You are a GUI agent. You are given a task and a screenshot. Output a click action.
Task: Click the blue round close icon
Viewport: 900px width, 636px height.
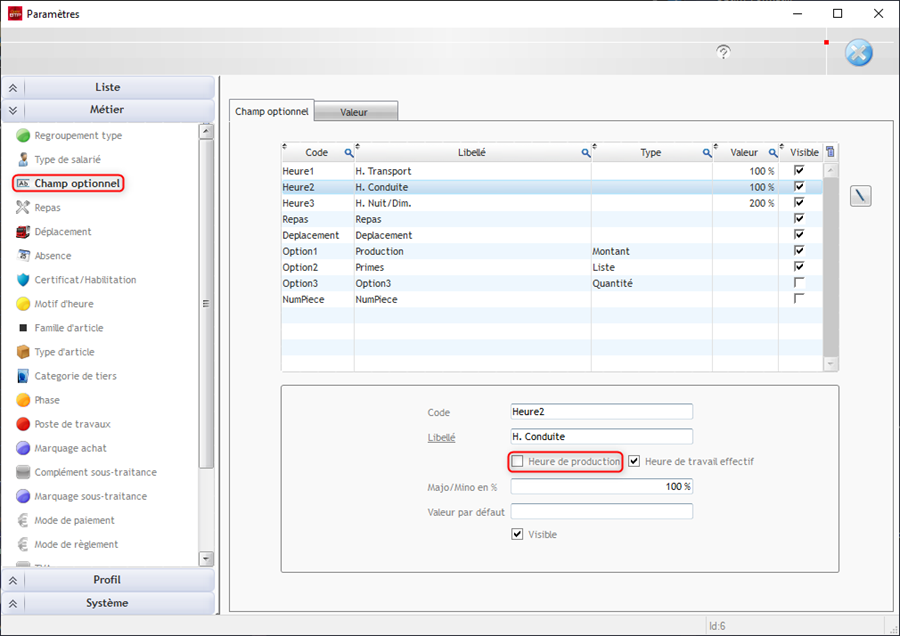(x=858, y=53)
